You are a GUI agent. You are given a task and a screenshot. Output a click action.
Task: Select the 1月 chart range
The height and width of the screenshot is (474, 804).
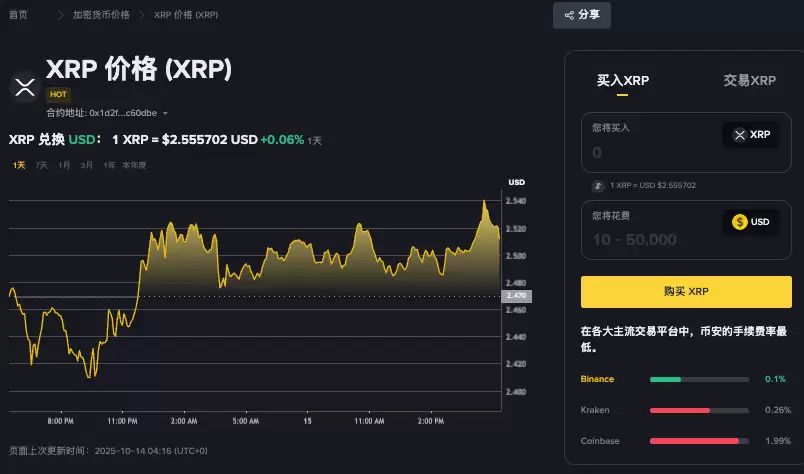64,165
